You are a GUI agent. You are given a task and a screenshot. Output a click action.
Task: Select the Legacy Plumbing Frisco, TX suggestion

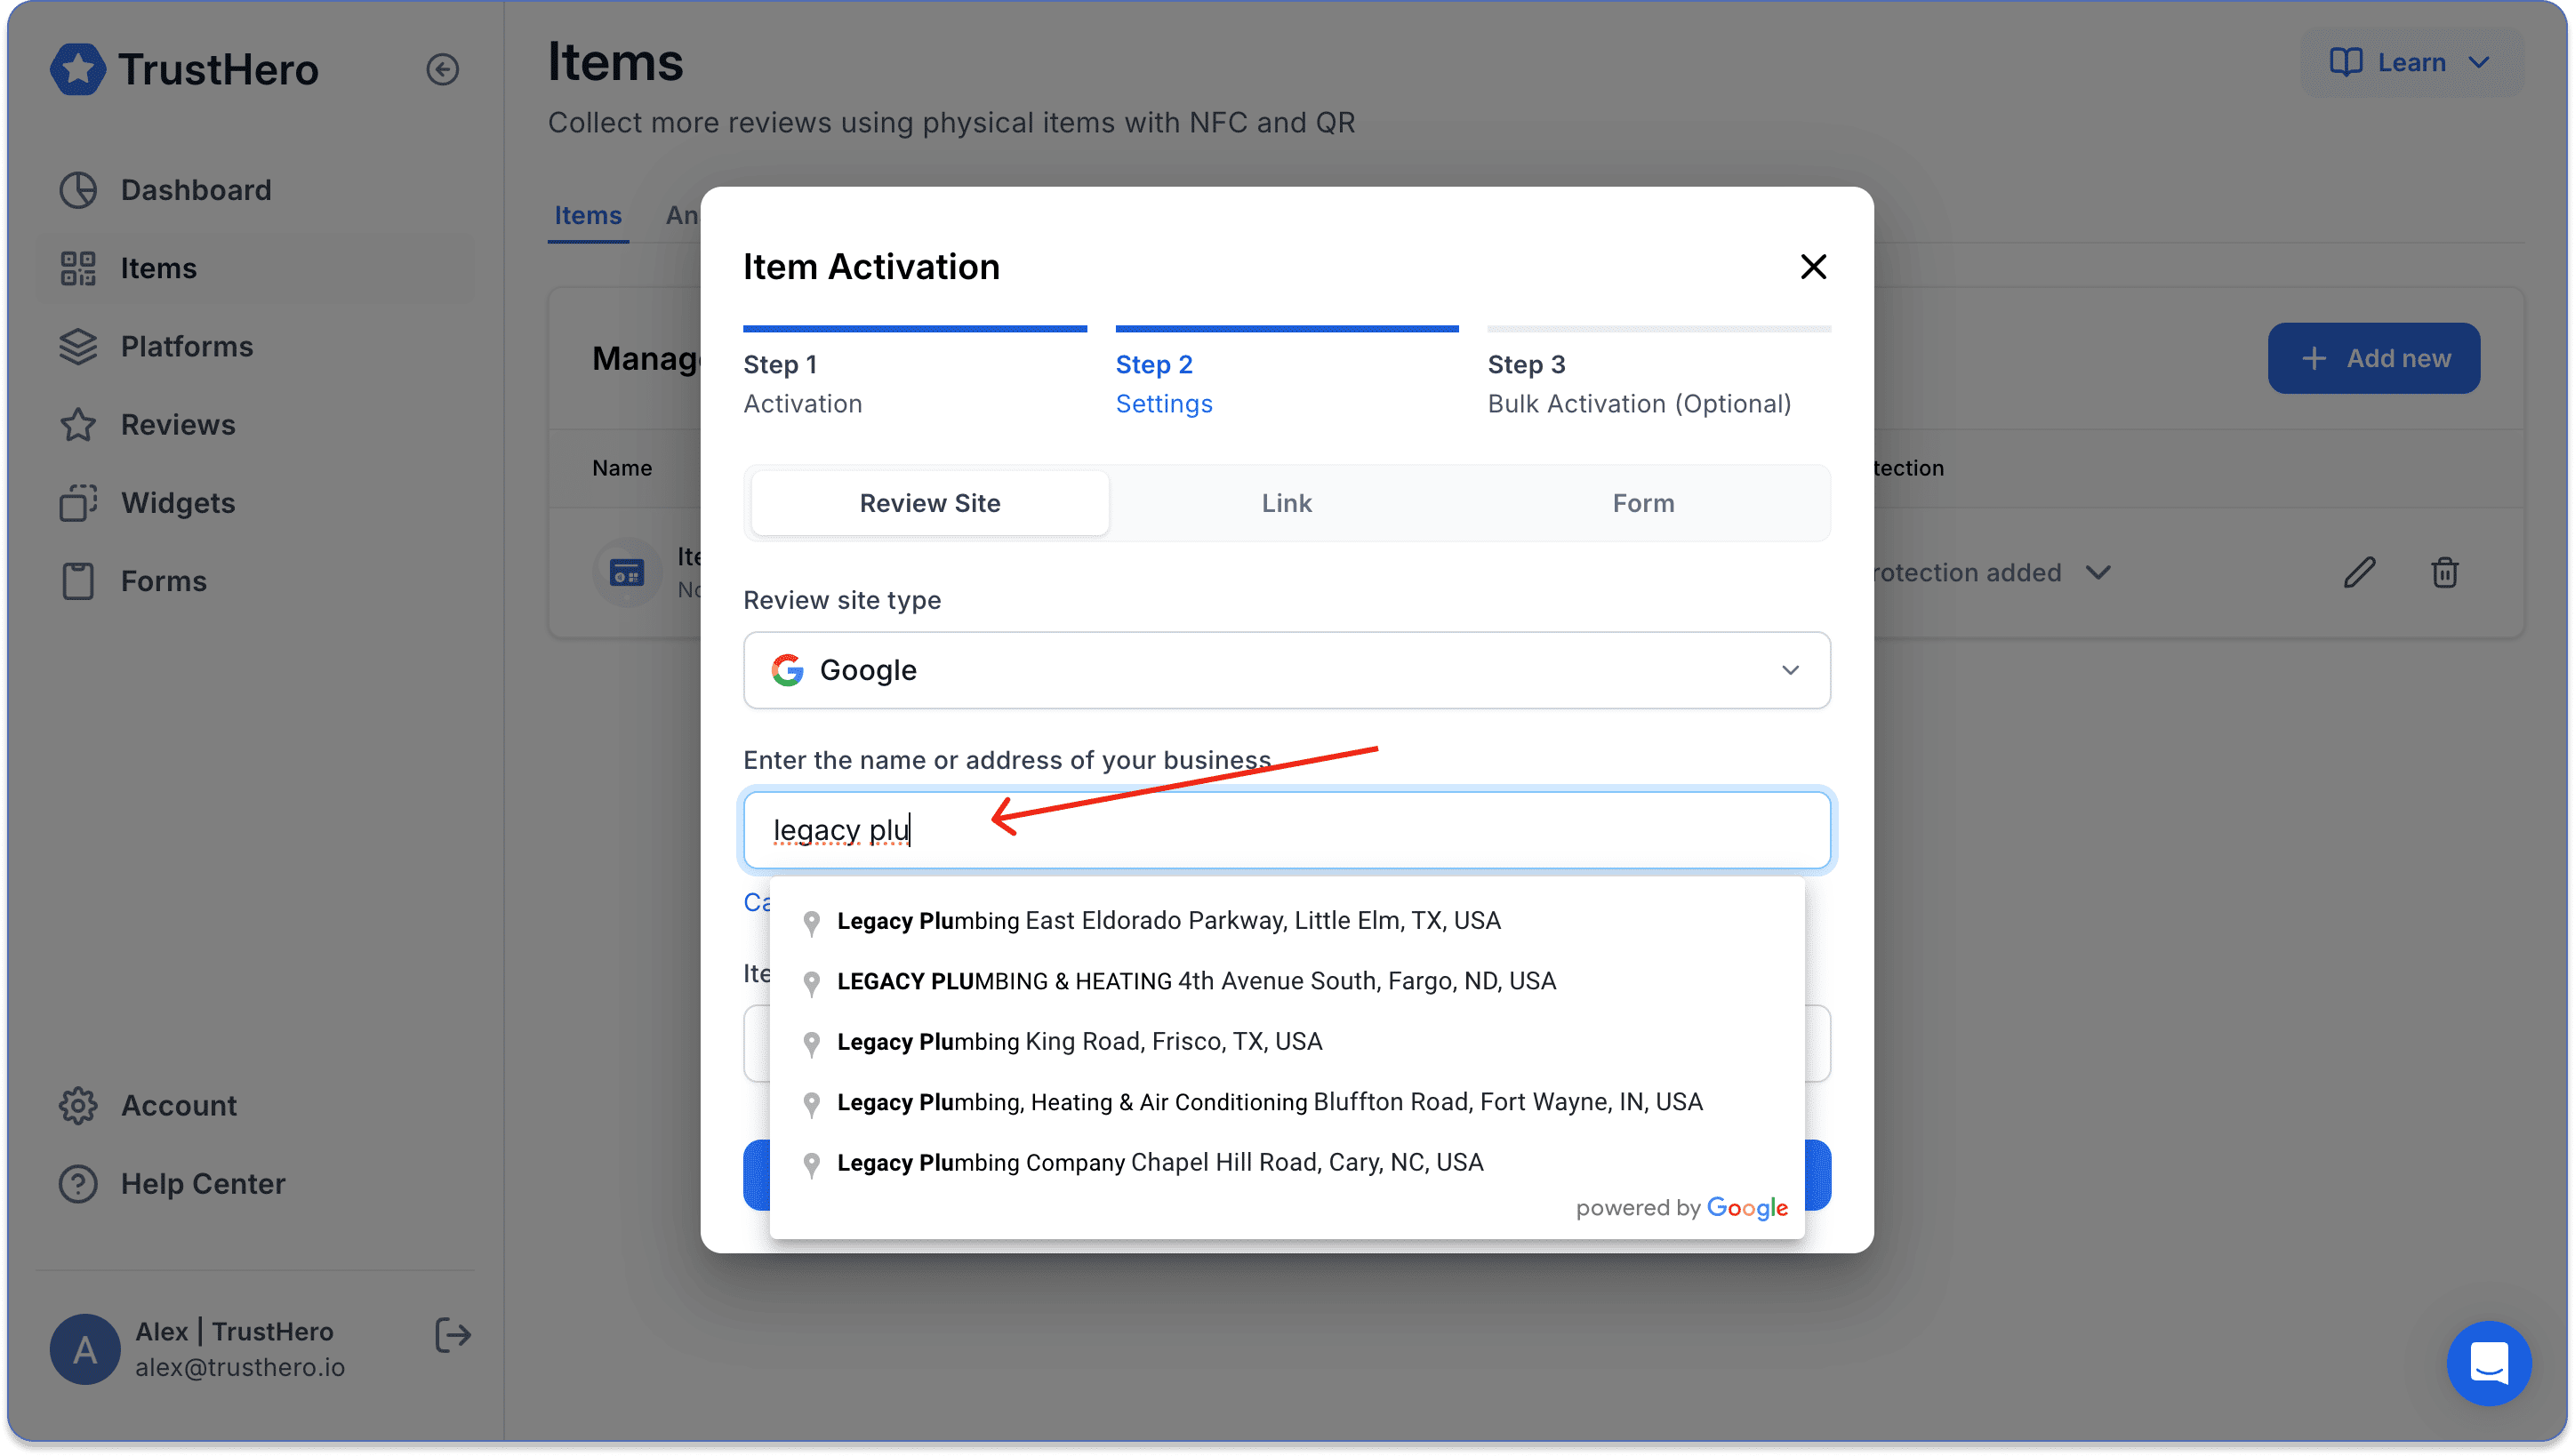point(1079,1042)
